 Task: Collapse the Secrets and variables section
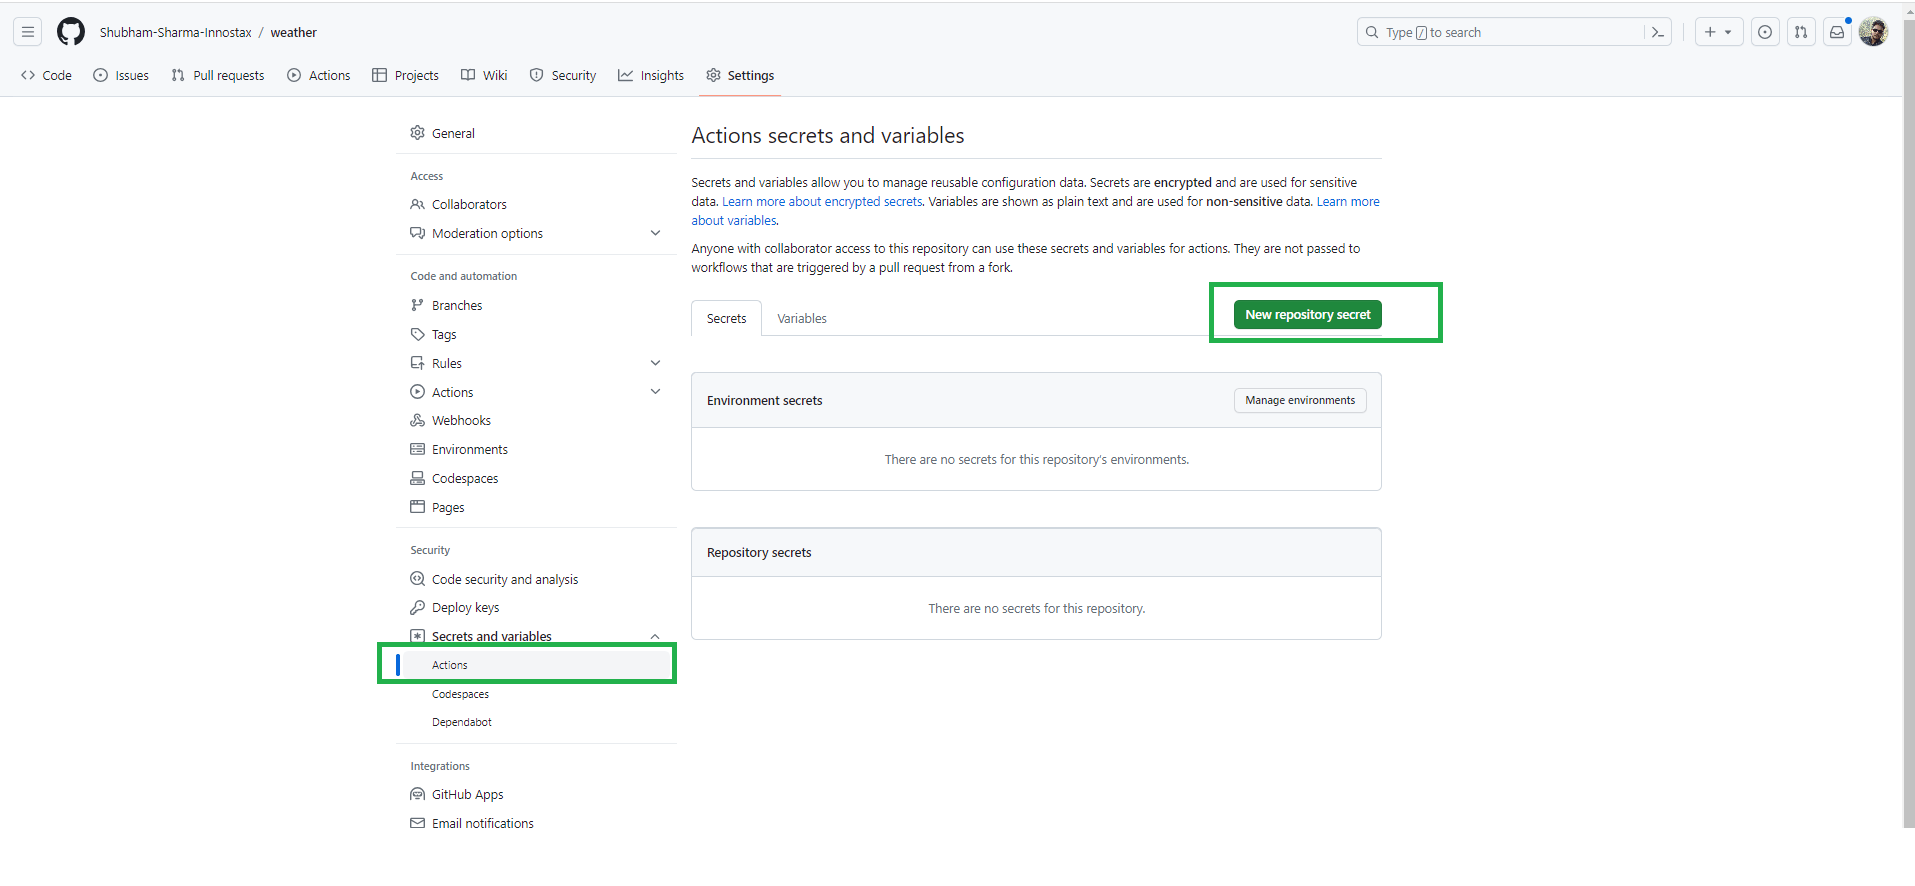[x=655, y=637]
